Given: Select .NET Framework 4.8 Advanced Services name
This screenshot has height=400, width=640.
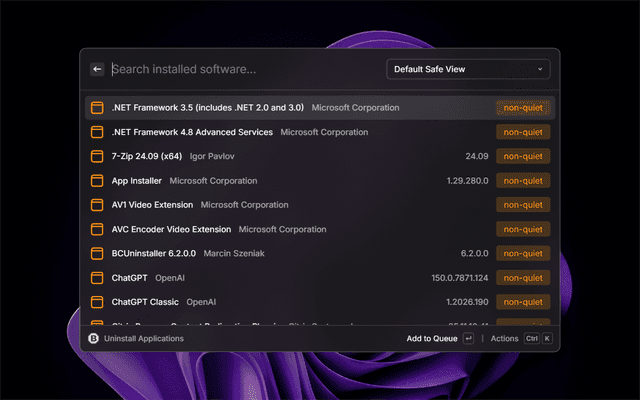Looking at the screenshot, I should click(x=192, y=132).
